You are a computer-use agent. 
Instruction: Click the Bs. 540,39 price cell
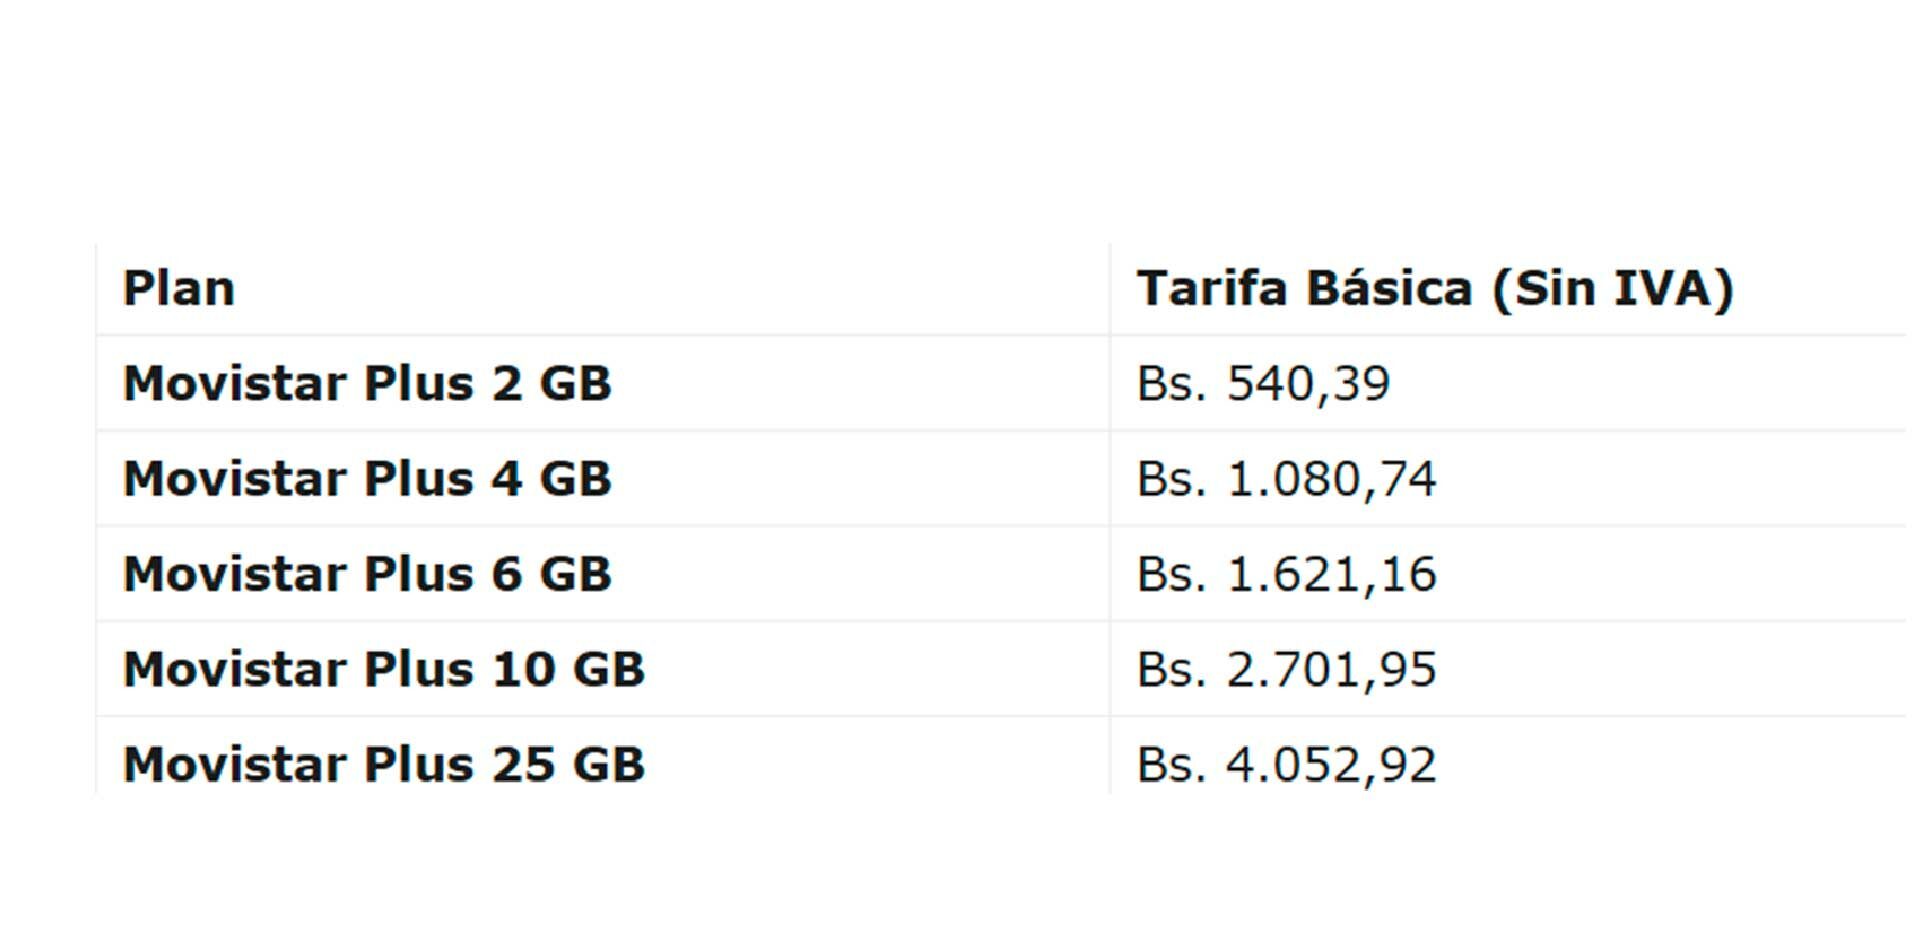click(1263, 384)
